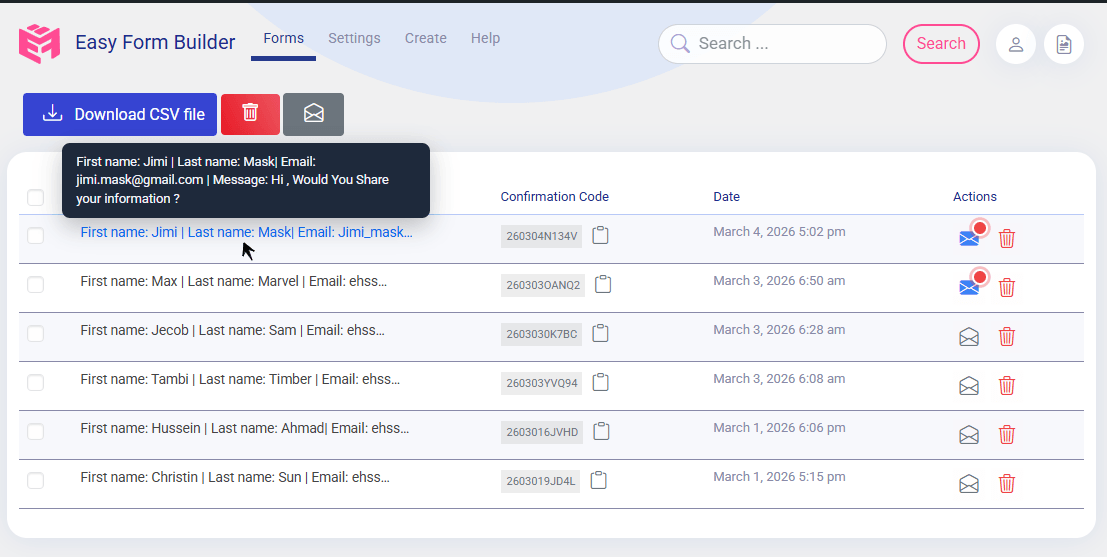Switch to the Settings tab
Screen dimensions: 1107x557
(354, 38)
